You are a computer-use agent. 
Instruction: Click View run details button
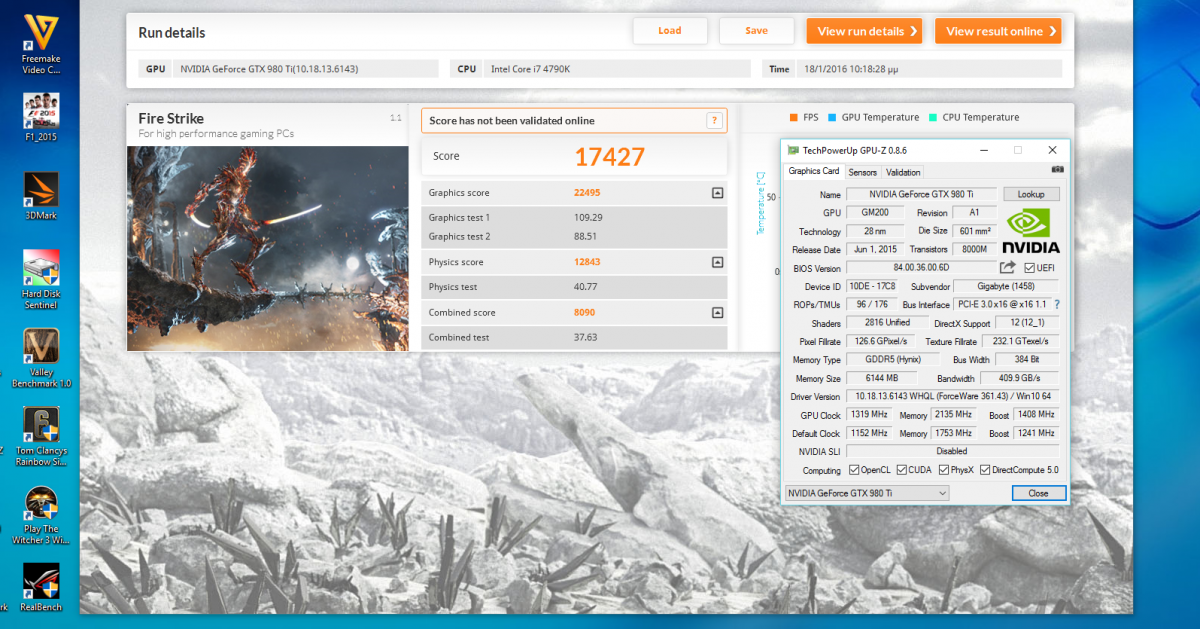tap(865, 31)
